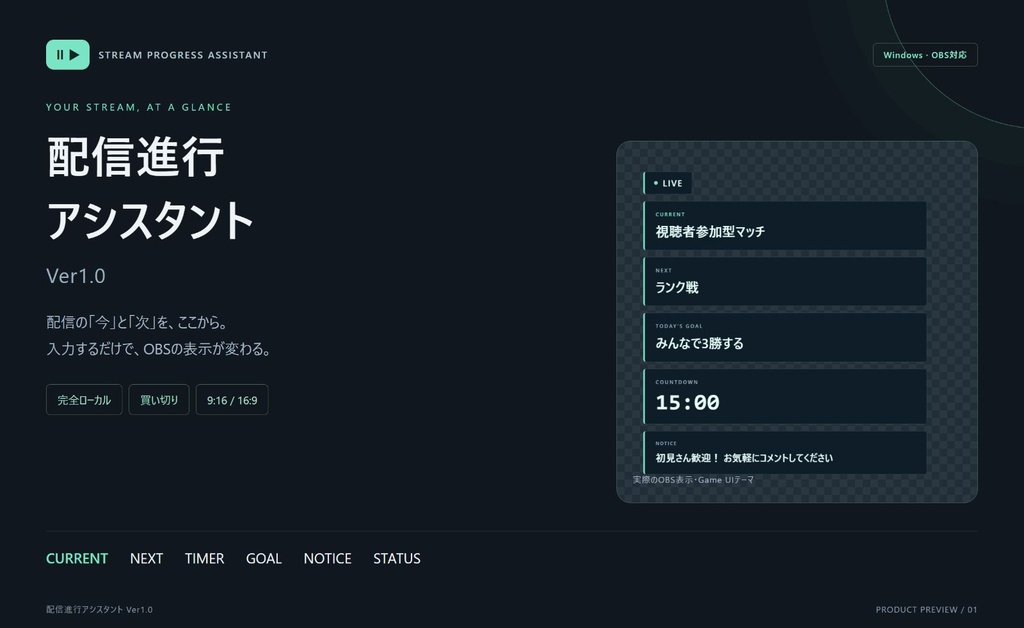Click the 入力するだけで、OBSの表示が変わる text
Image resolution: width=1024 pixels, height=628 pixels.
click(159, 349)
